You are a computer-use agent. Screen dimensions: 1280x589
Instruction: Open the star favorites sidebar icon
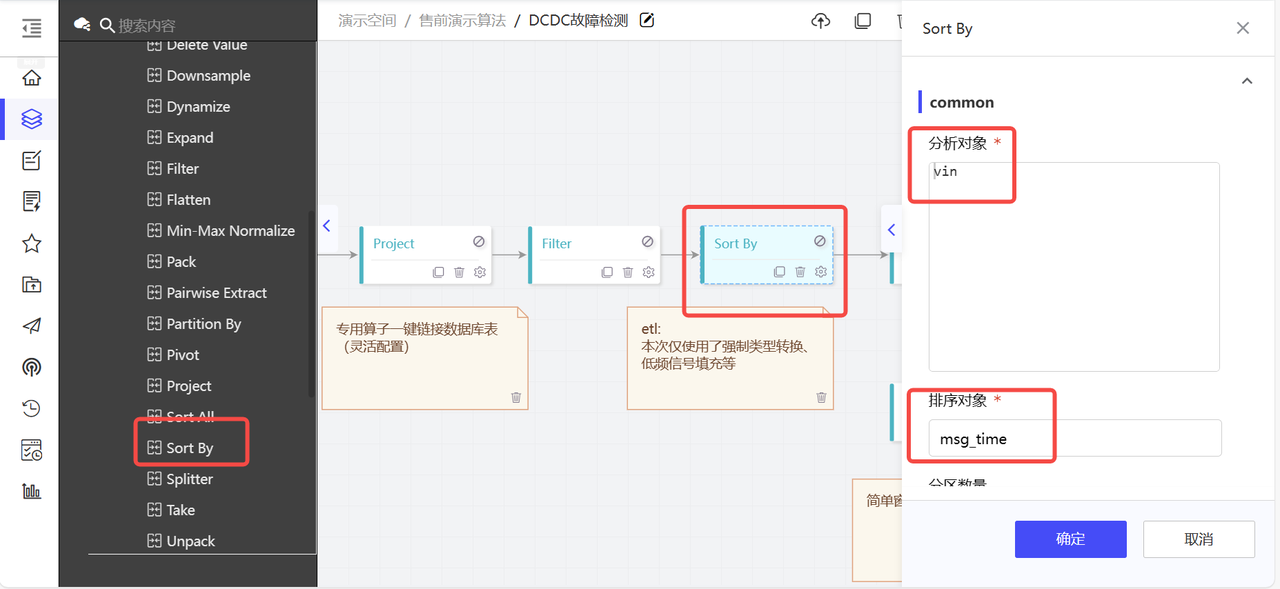(32, 243)
